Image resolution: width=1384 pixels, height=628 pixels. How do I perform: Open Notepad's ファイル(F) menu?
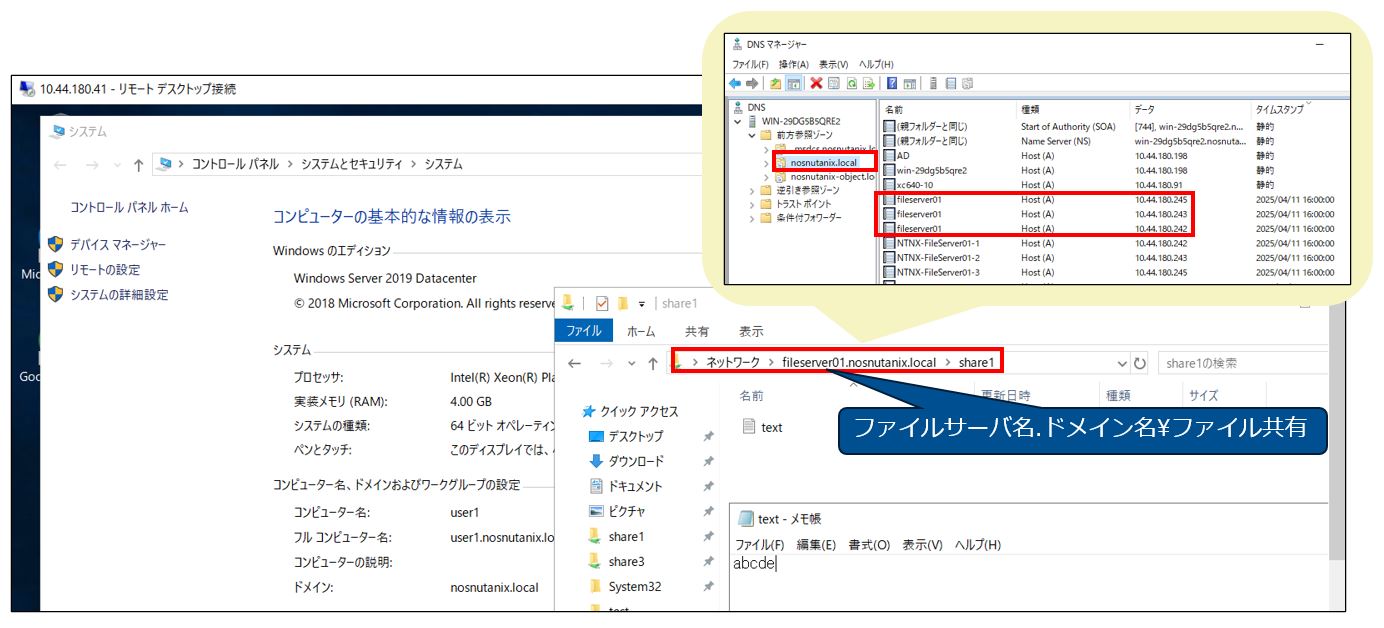tap(760, 545)
